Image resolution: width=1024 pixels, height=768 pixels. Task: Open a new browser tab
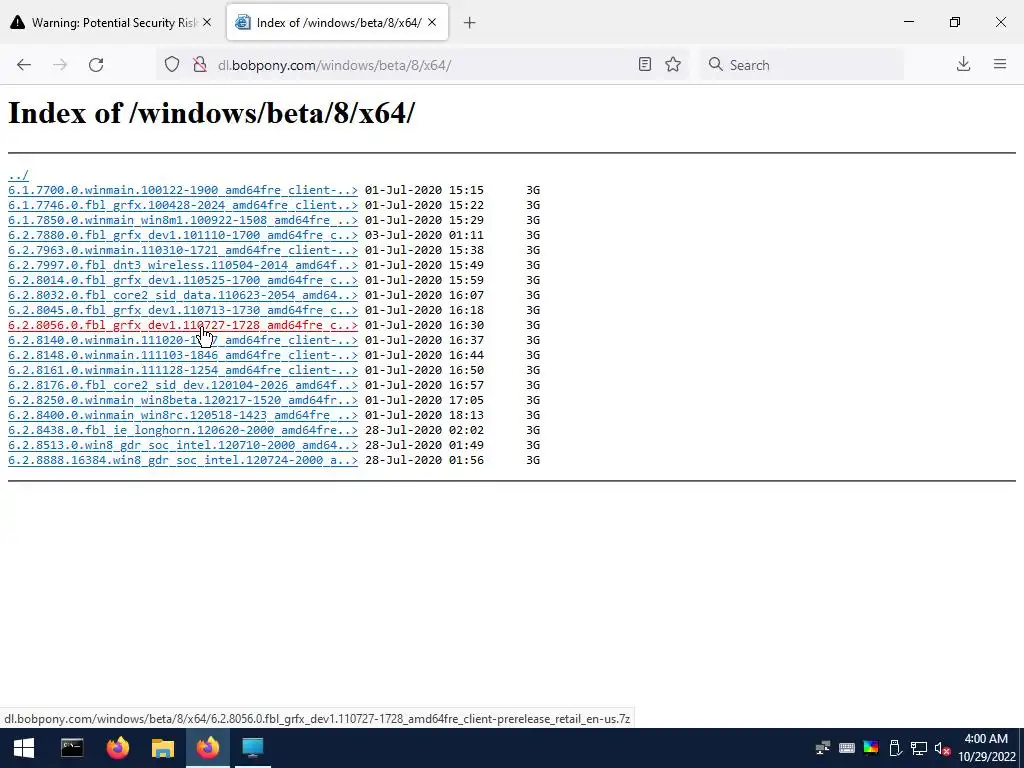click(x=469, y=23)
